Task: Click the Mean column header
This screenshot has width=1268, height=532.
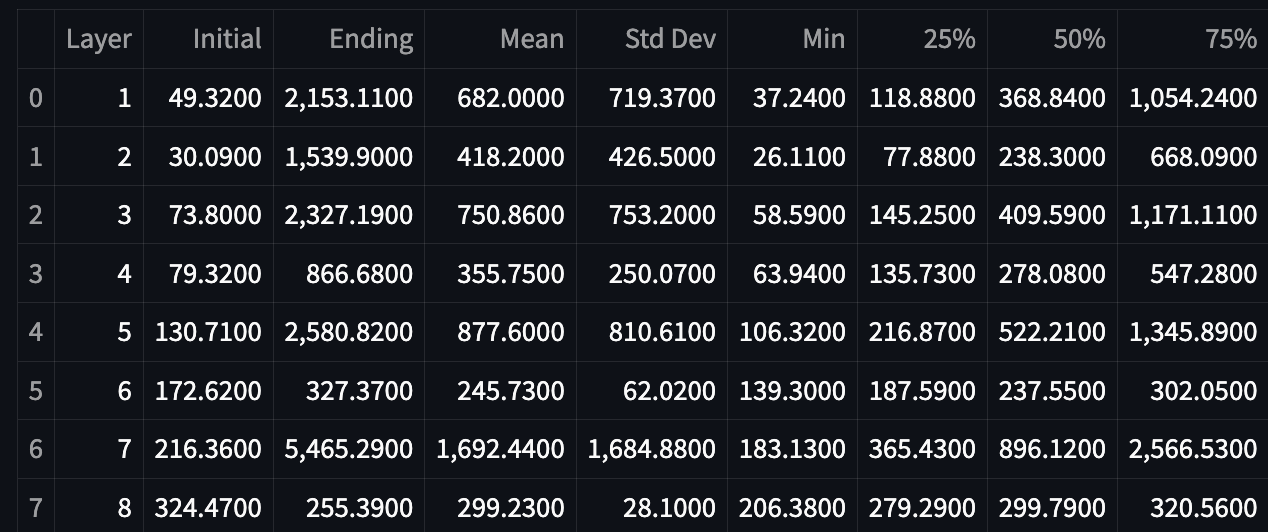Action: point(532,39)
